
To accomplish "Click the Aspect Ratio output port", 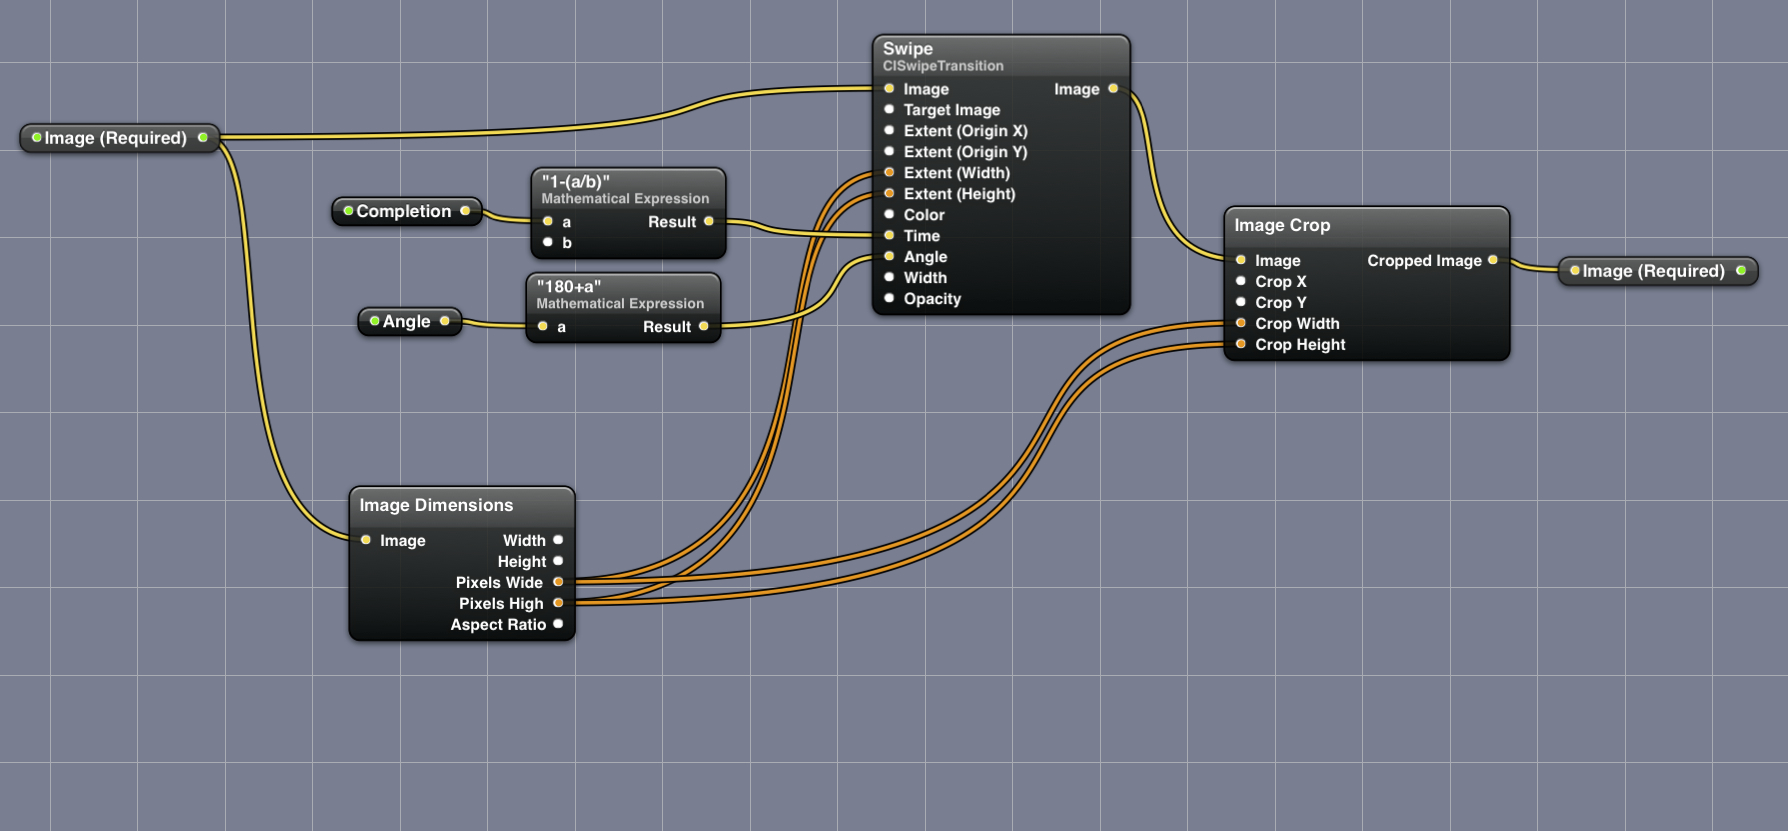I will 558,624.
